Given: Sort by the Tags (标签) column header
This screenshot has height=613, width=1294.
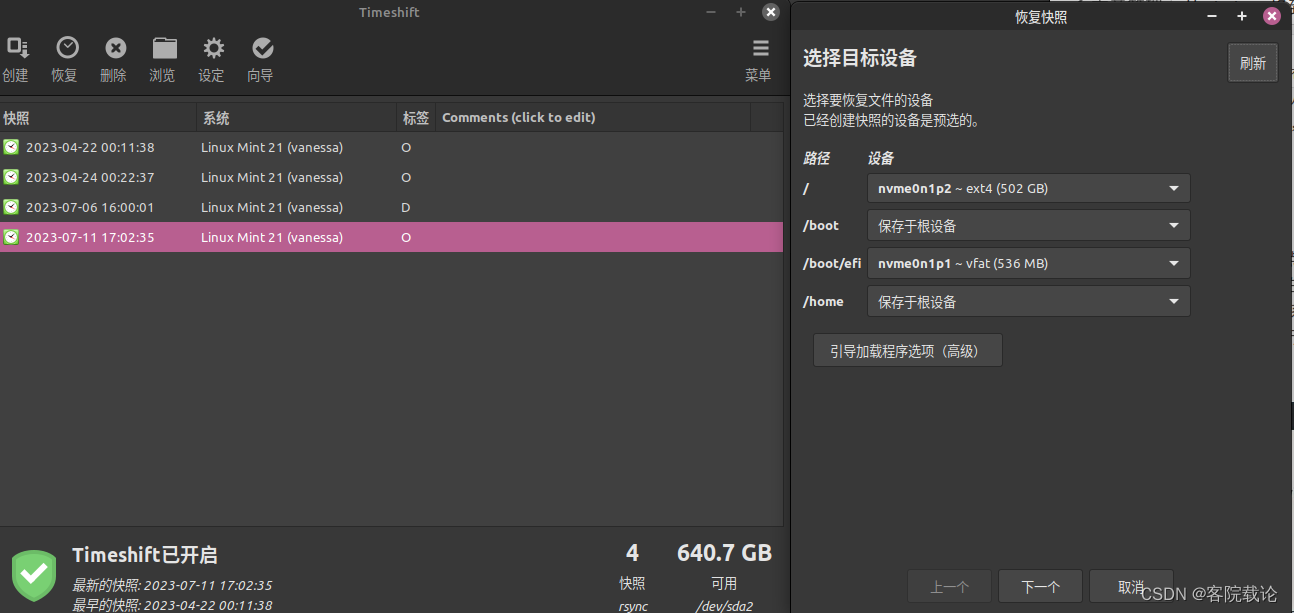Looking at the screenshot, I should (x=416, y=118).
